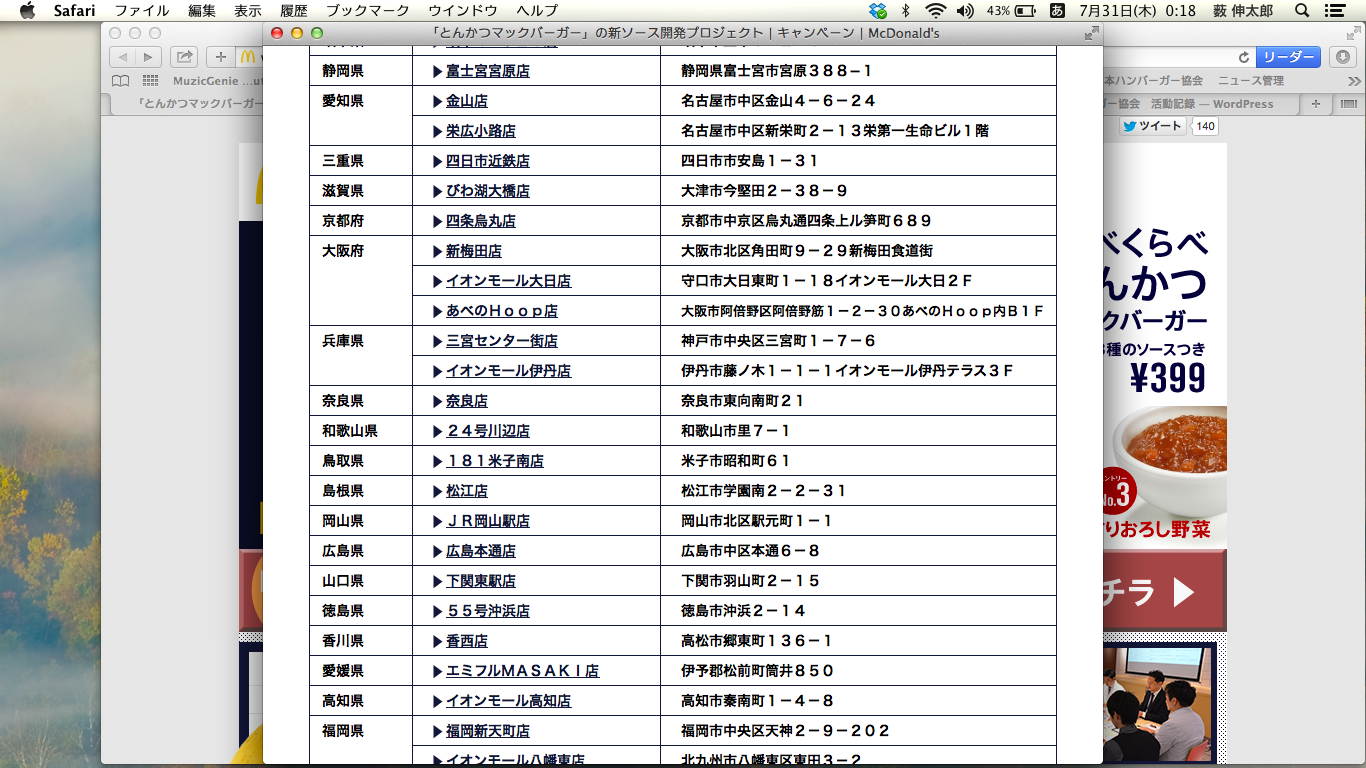Open the イオンモール伊丹店 link
The image size is (1366, 768).
click(509, 371)
